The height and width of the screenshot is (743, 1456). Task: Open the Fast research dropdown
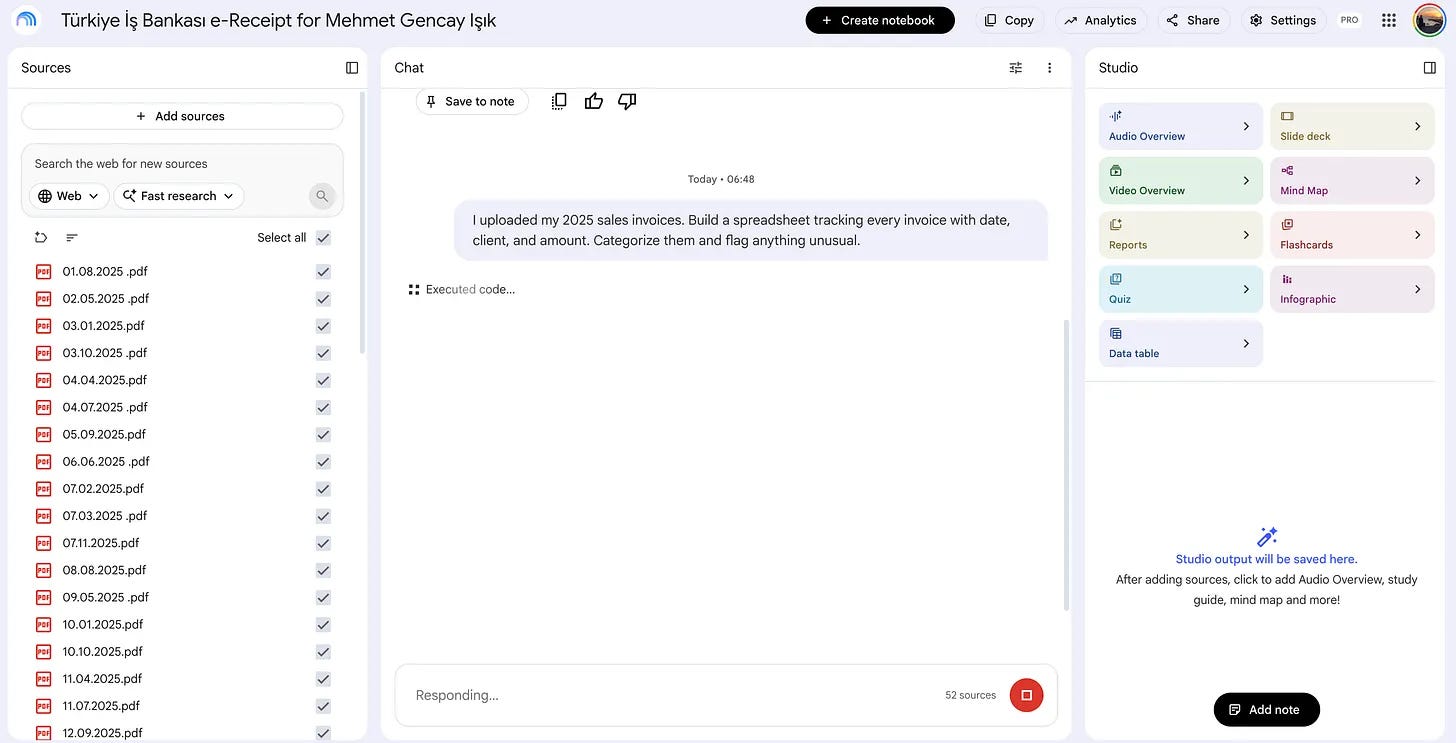point(178,196)
